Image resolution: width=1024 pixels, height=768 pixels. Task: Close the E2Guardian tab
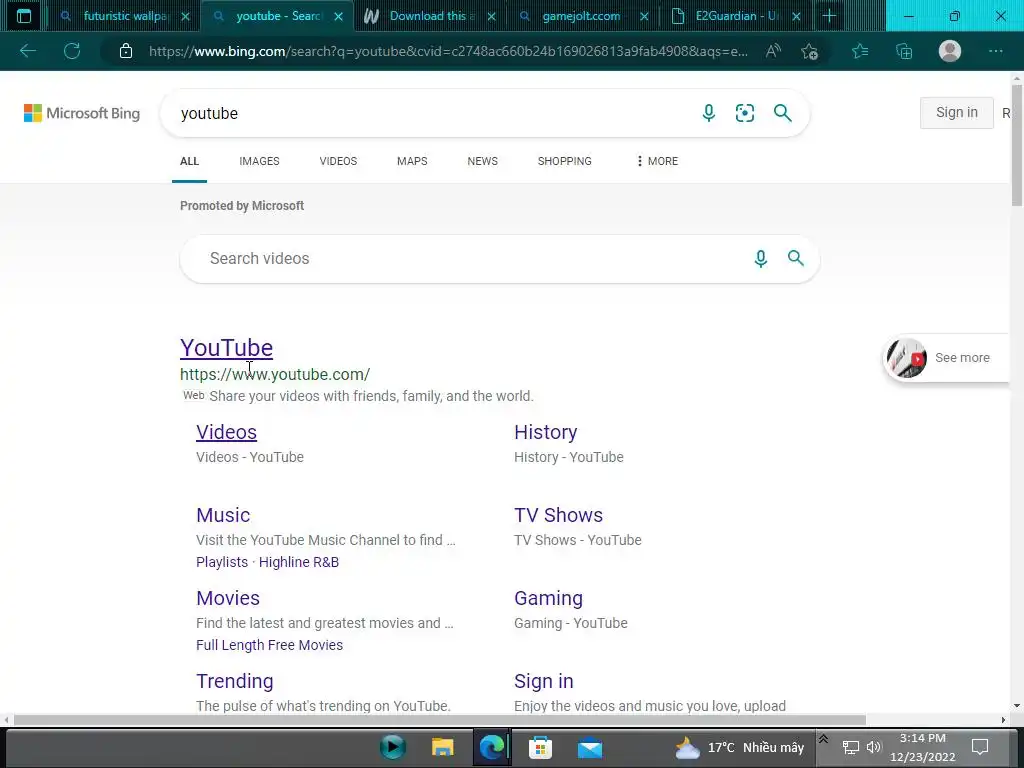tap(796, 16)
